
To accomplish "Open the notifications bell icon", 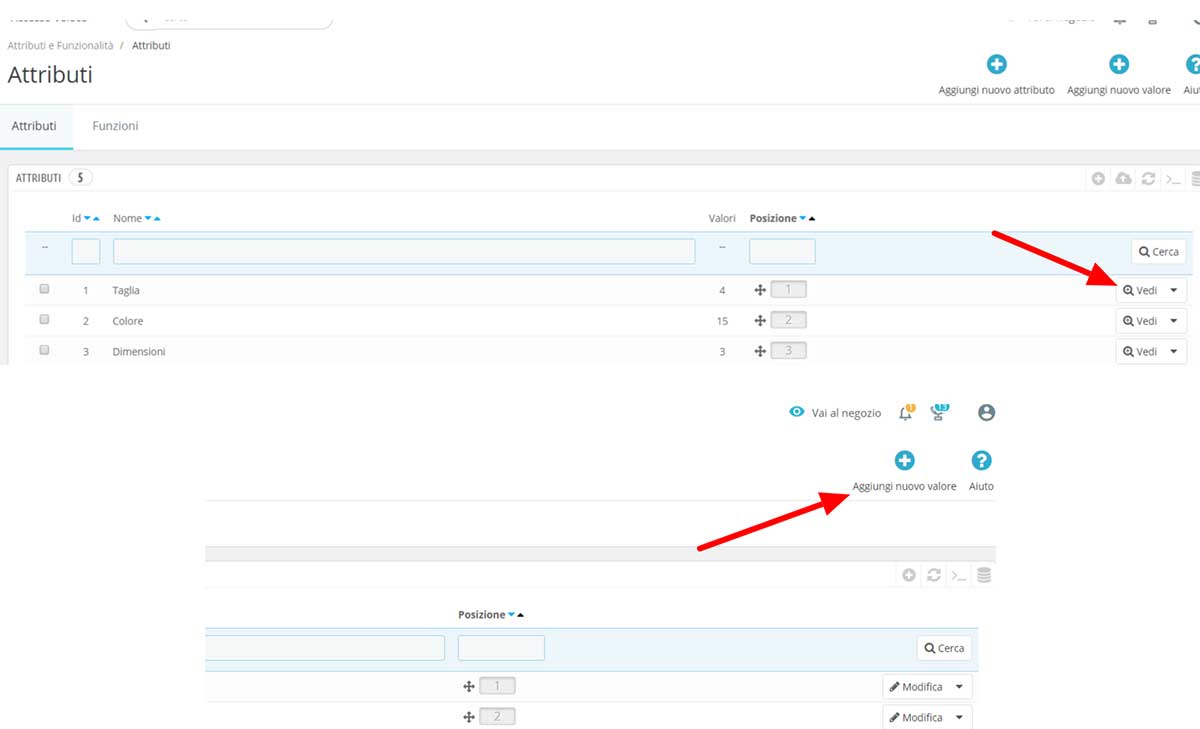I will click(x=904, y=411).
